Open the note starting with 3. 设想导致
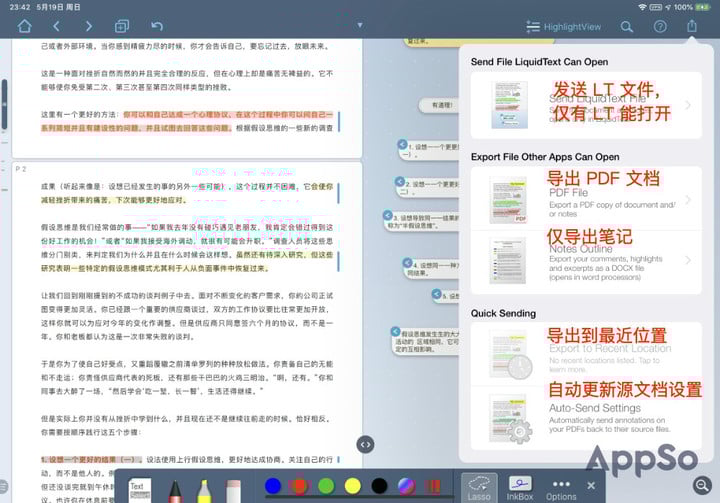The width and height of the screenshot is (720, 503). (x=421, y=221)
